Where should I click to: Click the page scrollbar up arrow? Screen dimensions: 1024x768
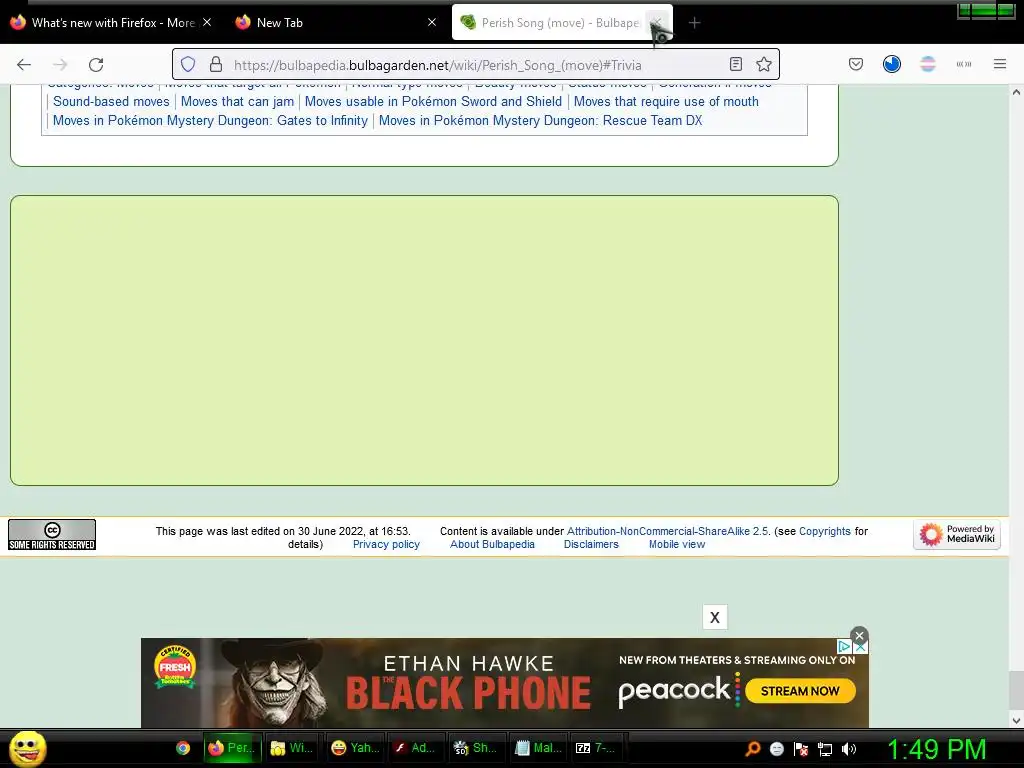click(1016, 92)
